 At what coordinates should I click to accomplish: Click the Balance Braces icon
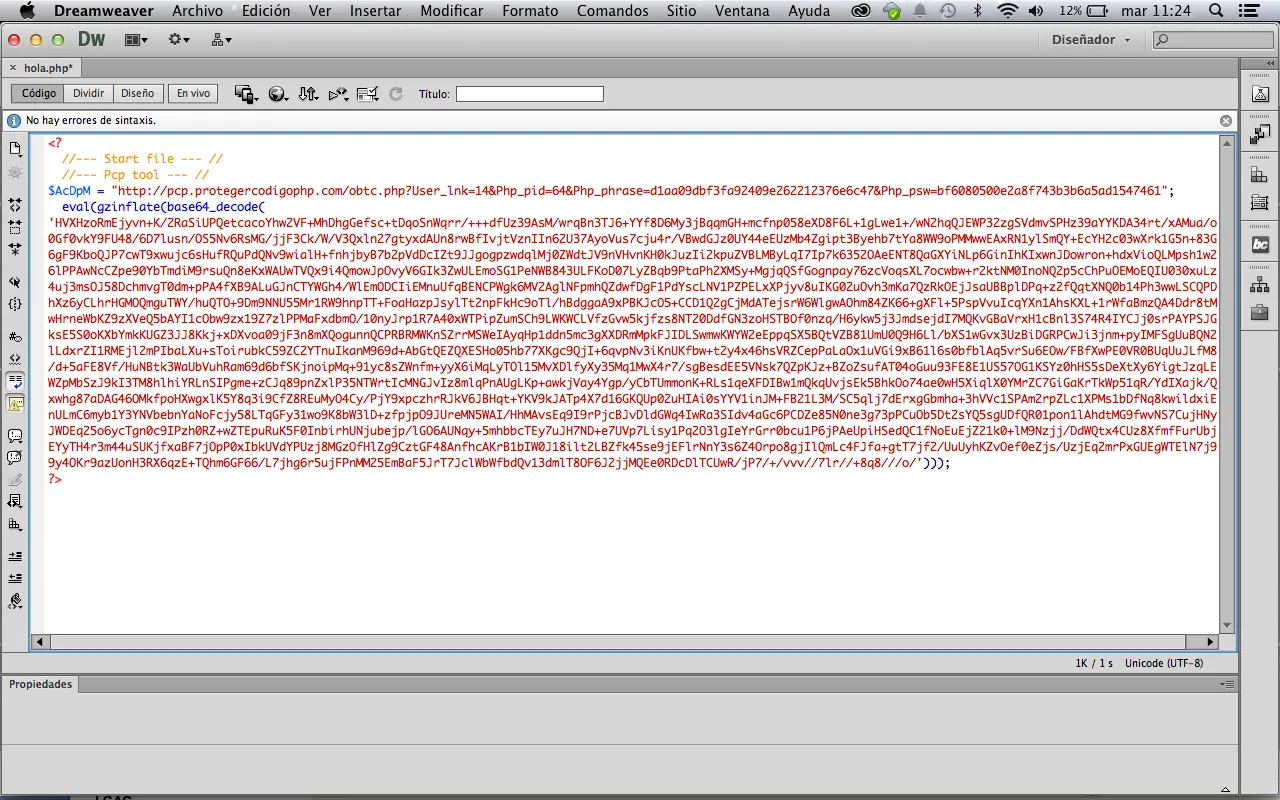tap(15, 304)
